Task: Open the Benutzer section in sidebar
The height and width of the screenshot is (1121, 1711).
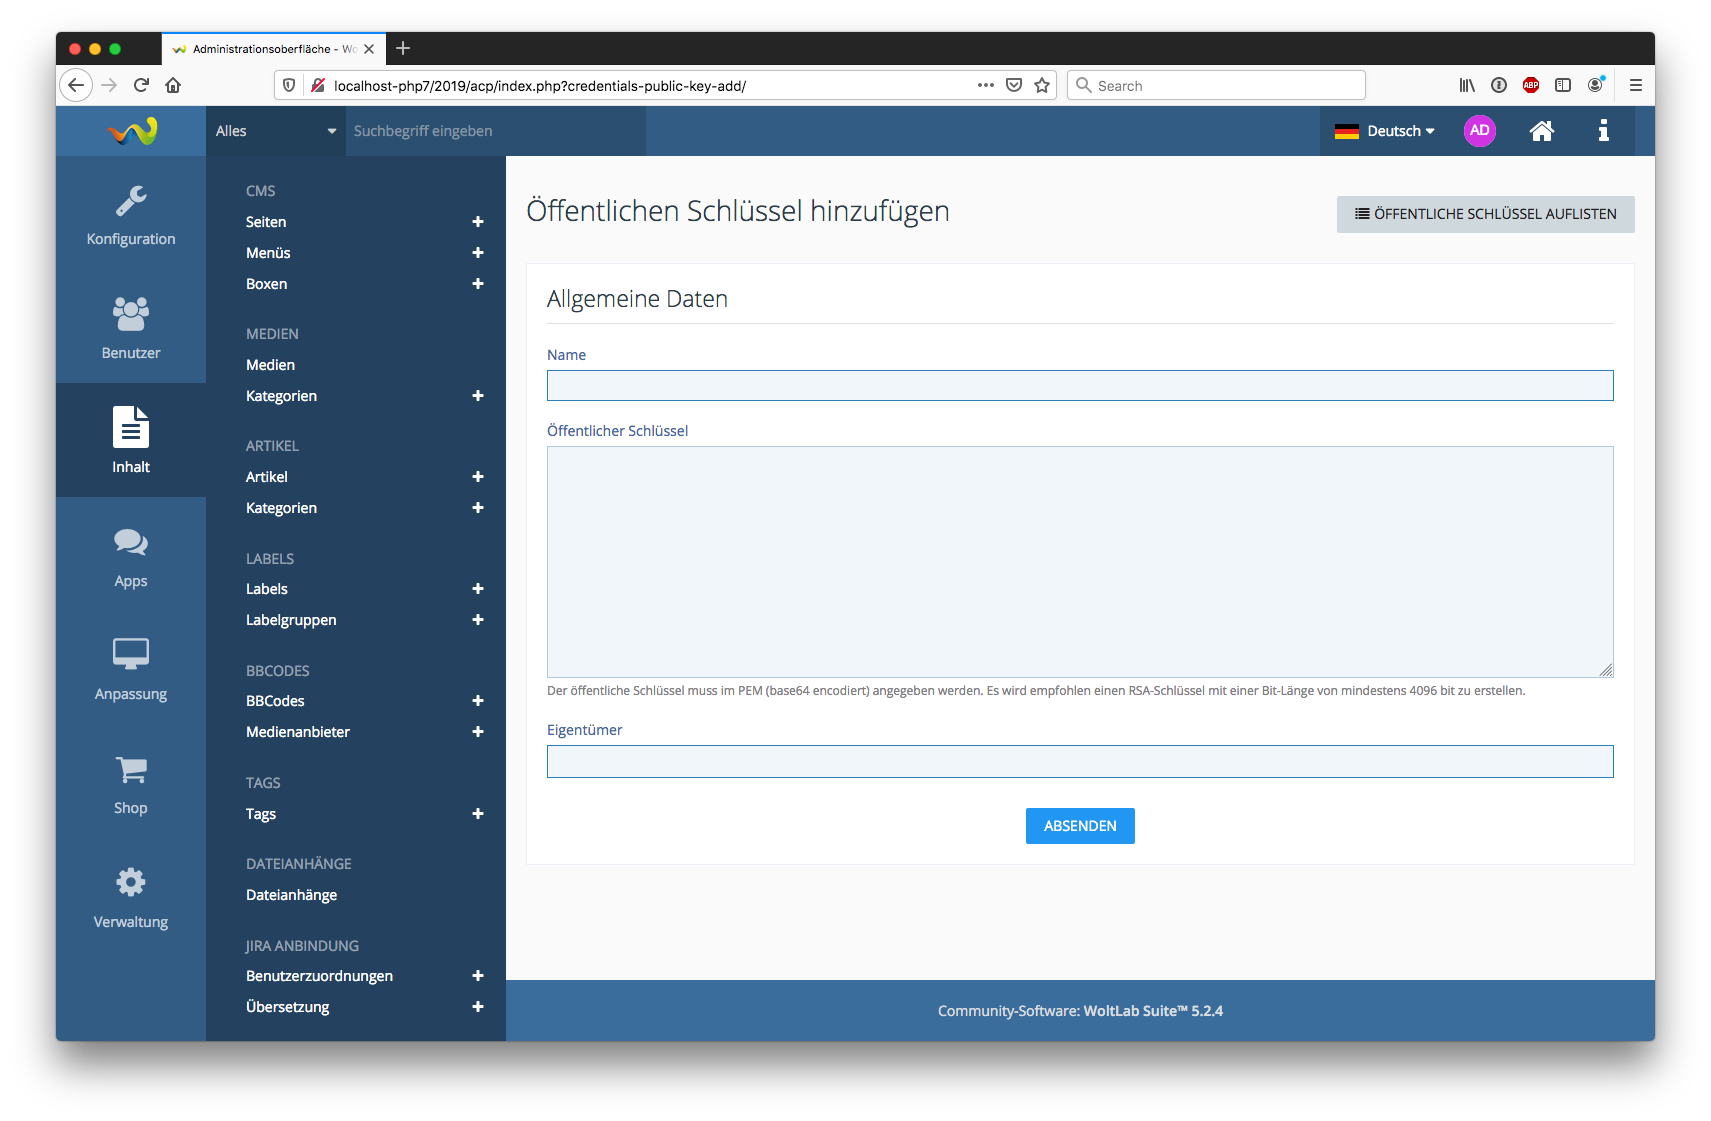Action: click(x=131, y=327)
